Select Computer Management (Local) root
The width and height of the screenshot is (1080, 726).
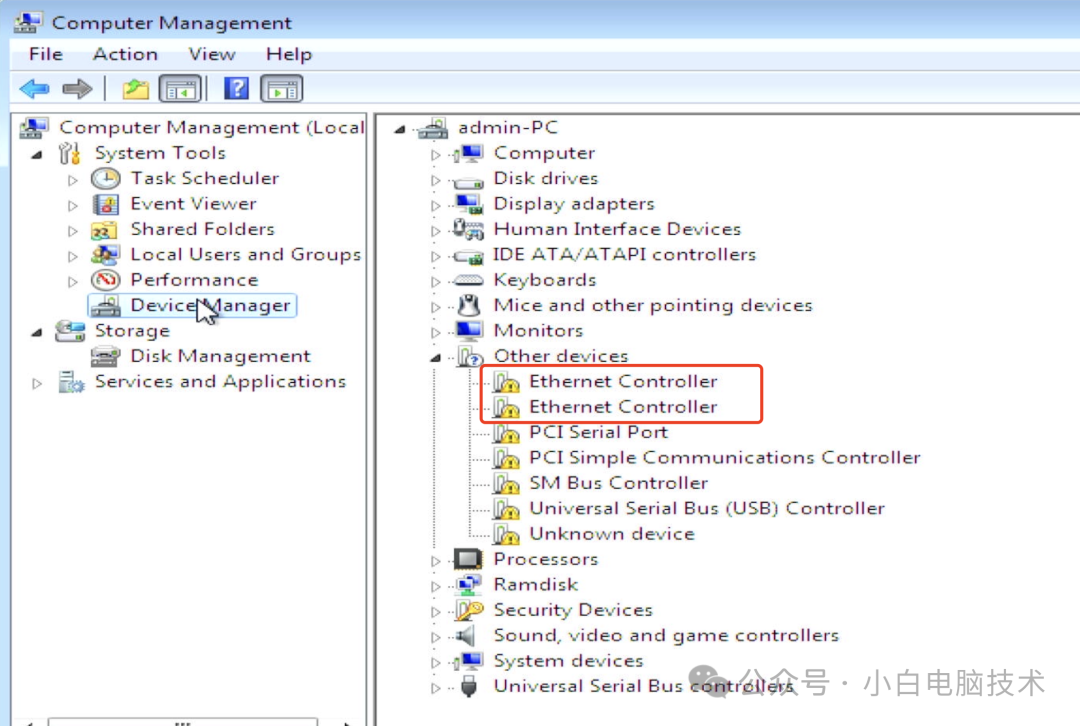tap(211, 127)
